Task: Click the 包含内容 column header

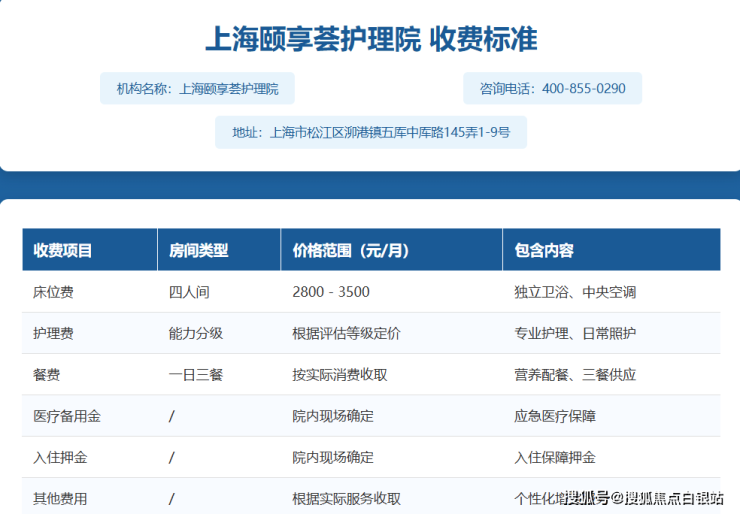Action: pos(612,250)
